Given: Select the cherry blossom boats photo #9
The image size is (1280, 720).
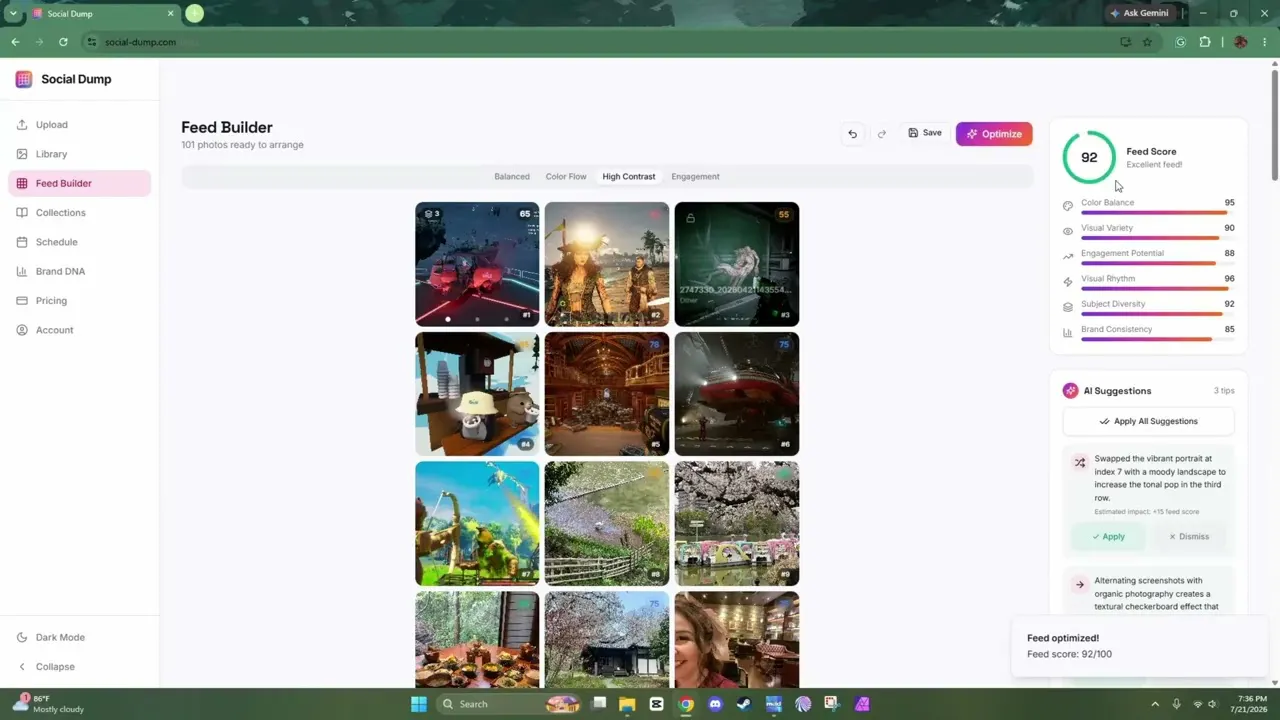Looking at the screenshot, I should point(737,524).
